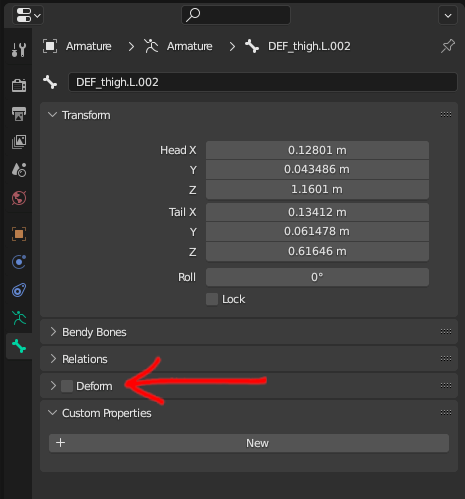Open the editor type dropdown

click(x=28, y=15)
